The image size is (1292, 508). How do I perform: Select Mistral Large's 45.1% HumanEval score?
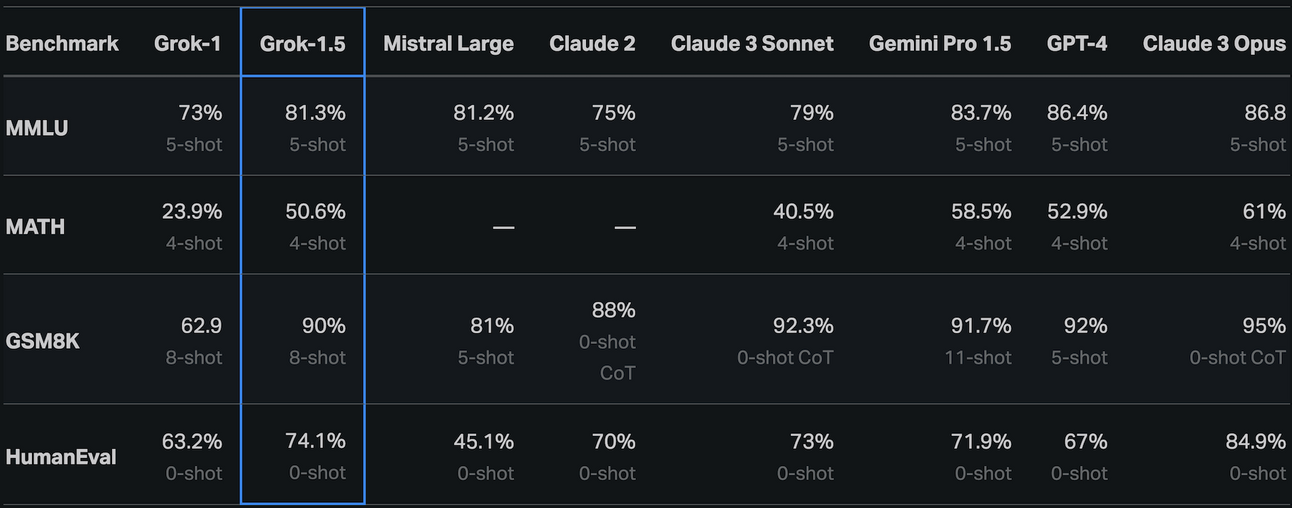(x=485, y=442)
